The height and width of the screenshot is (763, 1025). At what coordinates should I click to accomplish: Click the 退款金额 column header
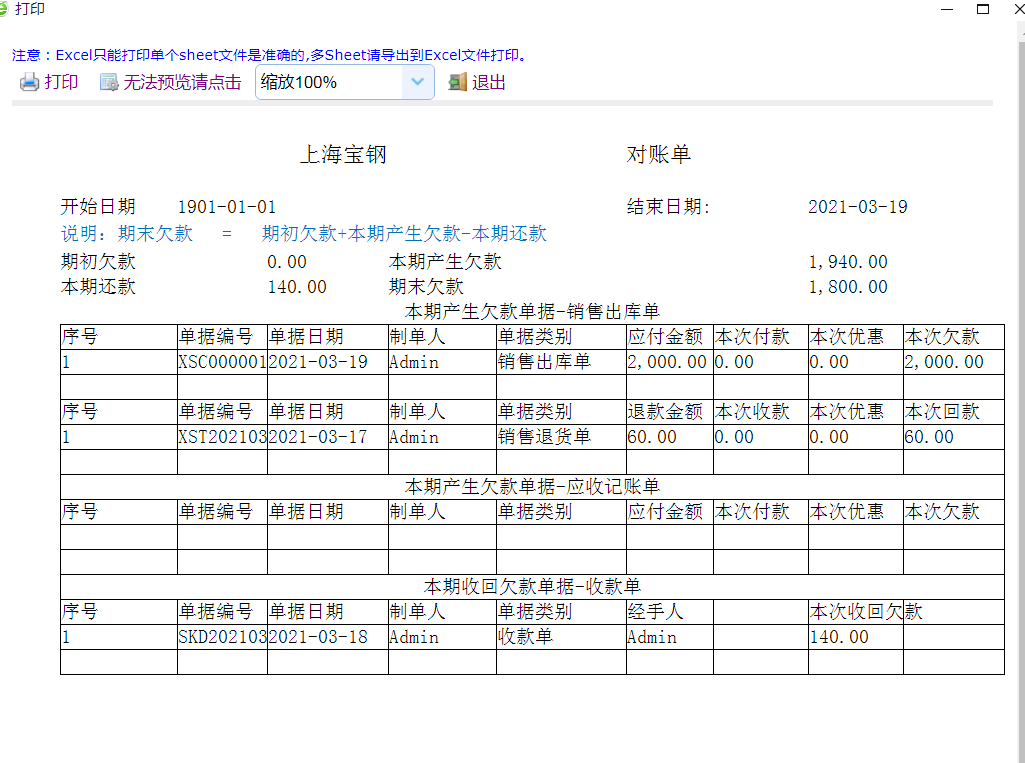(666, 412)
